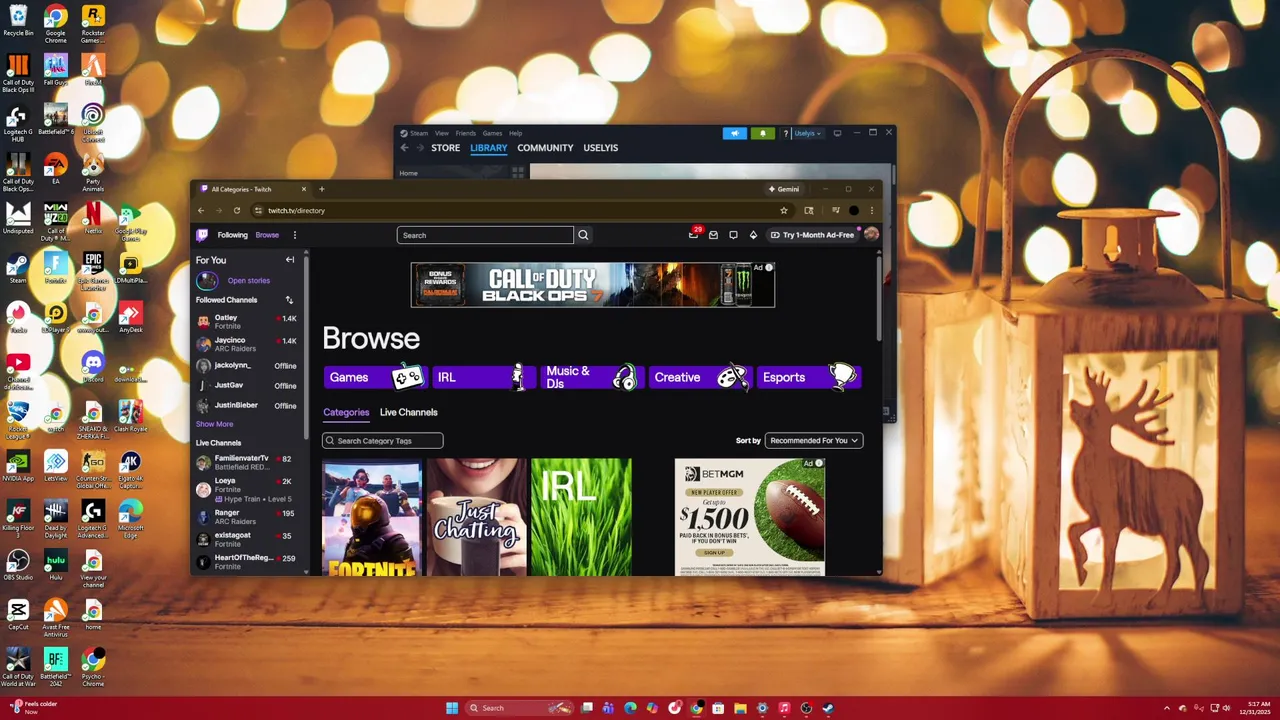Open the View menu in Steam
The height and width of the screenshot is (720, 1280).
click(x=441, y=133)
